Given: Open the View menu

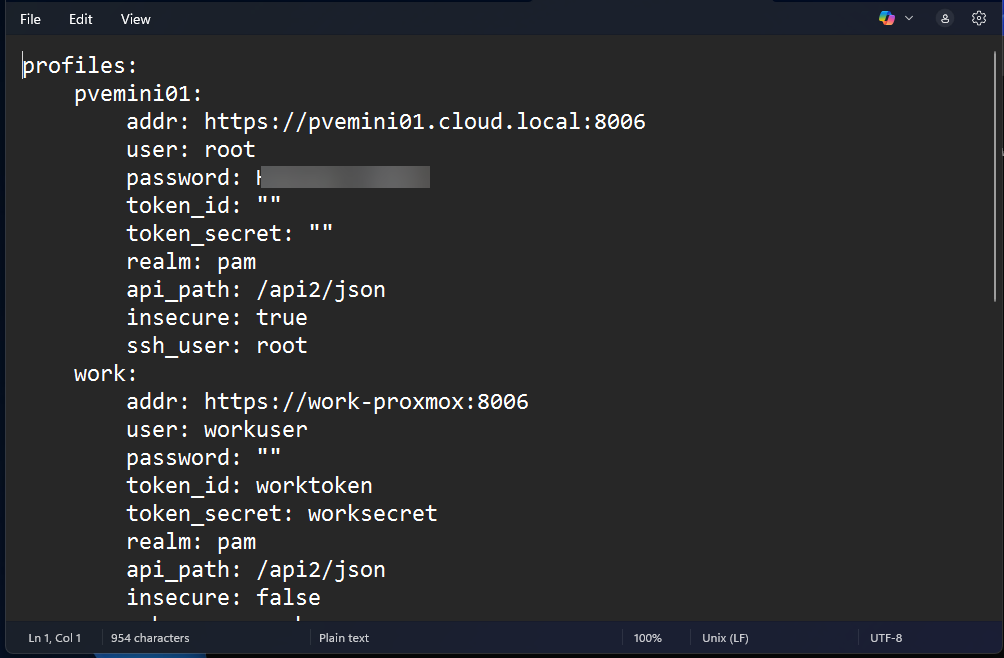Looking at the screenshot, I should pos(135,18).
